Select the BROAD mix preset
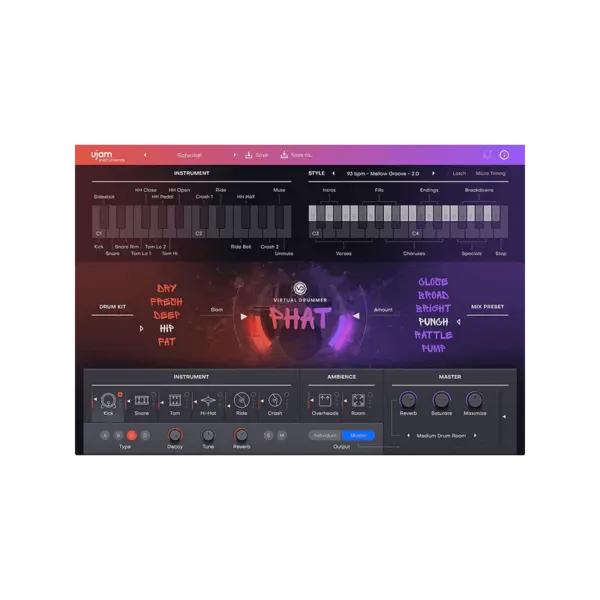Screen dimensions: 600x600 click(433, 295)
